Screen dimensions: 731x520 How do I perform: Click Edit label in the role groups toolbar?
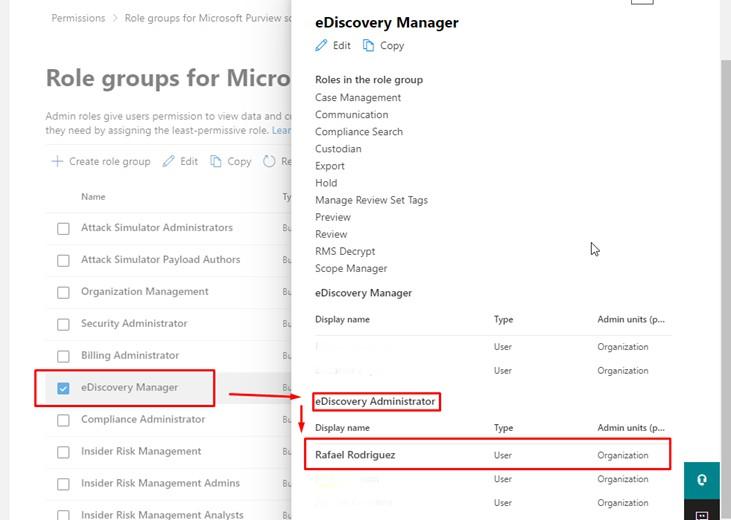click(x=189, y=161)
